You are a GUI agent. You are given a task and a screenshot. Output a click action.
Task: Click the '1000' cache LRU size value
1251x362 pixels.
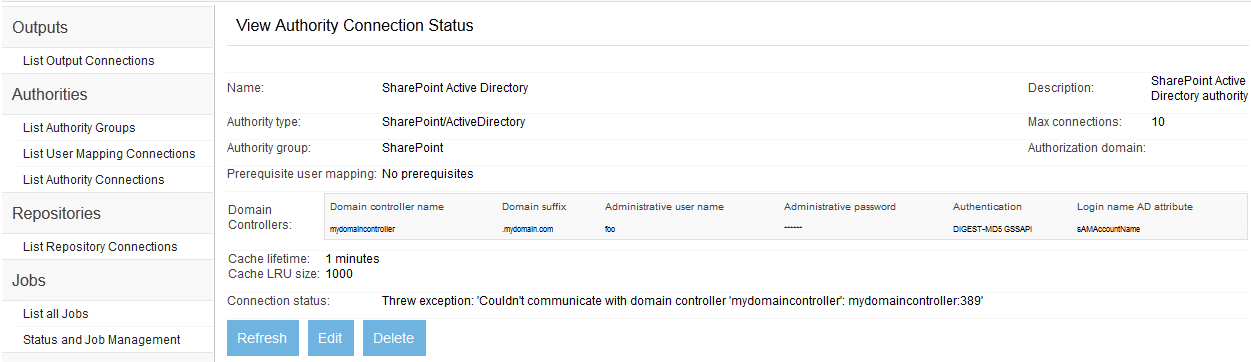pos(339,273)
